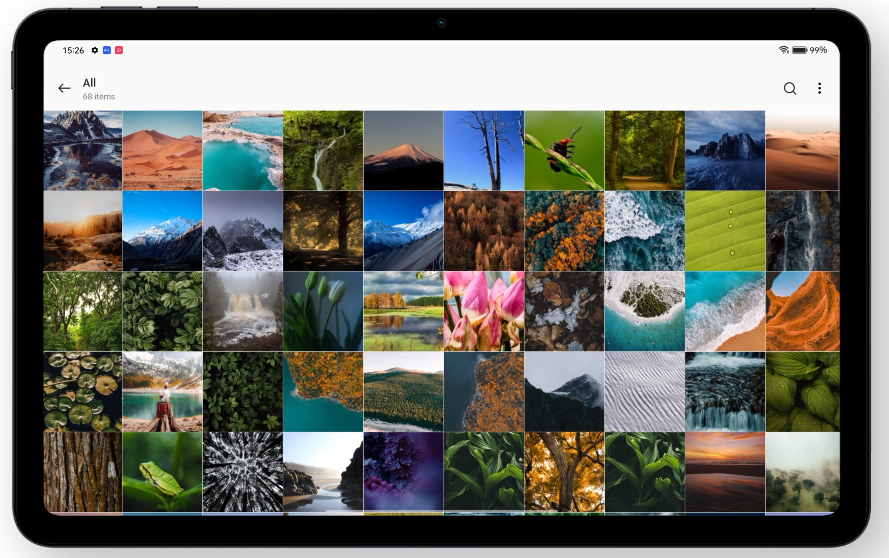Open the misty dark mountain peak photo

(x=565, y=392)
